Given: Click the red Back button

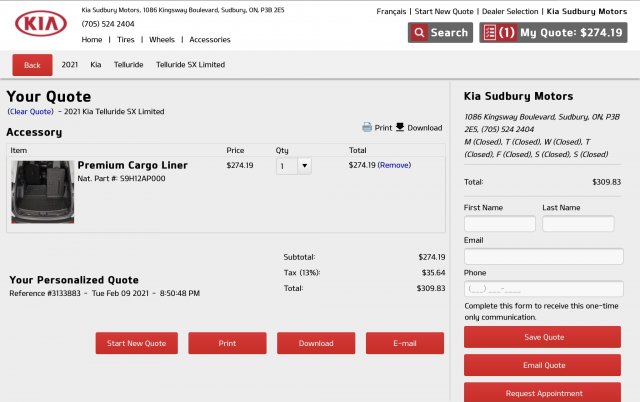Looking at the screenshot, I should pos(32,65).
